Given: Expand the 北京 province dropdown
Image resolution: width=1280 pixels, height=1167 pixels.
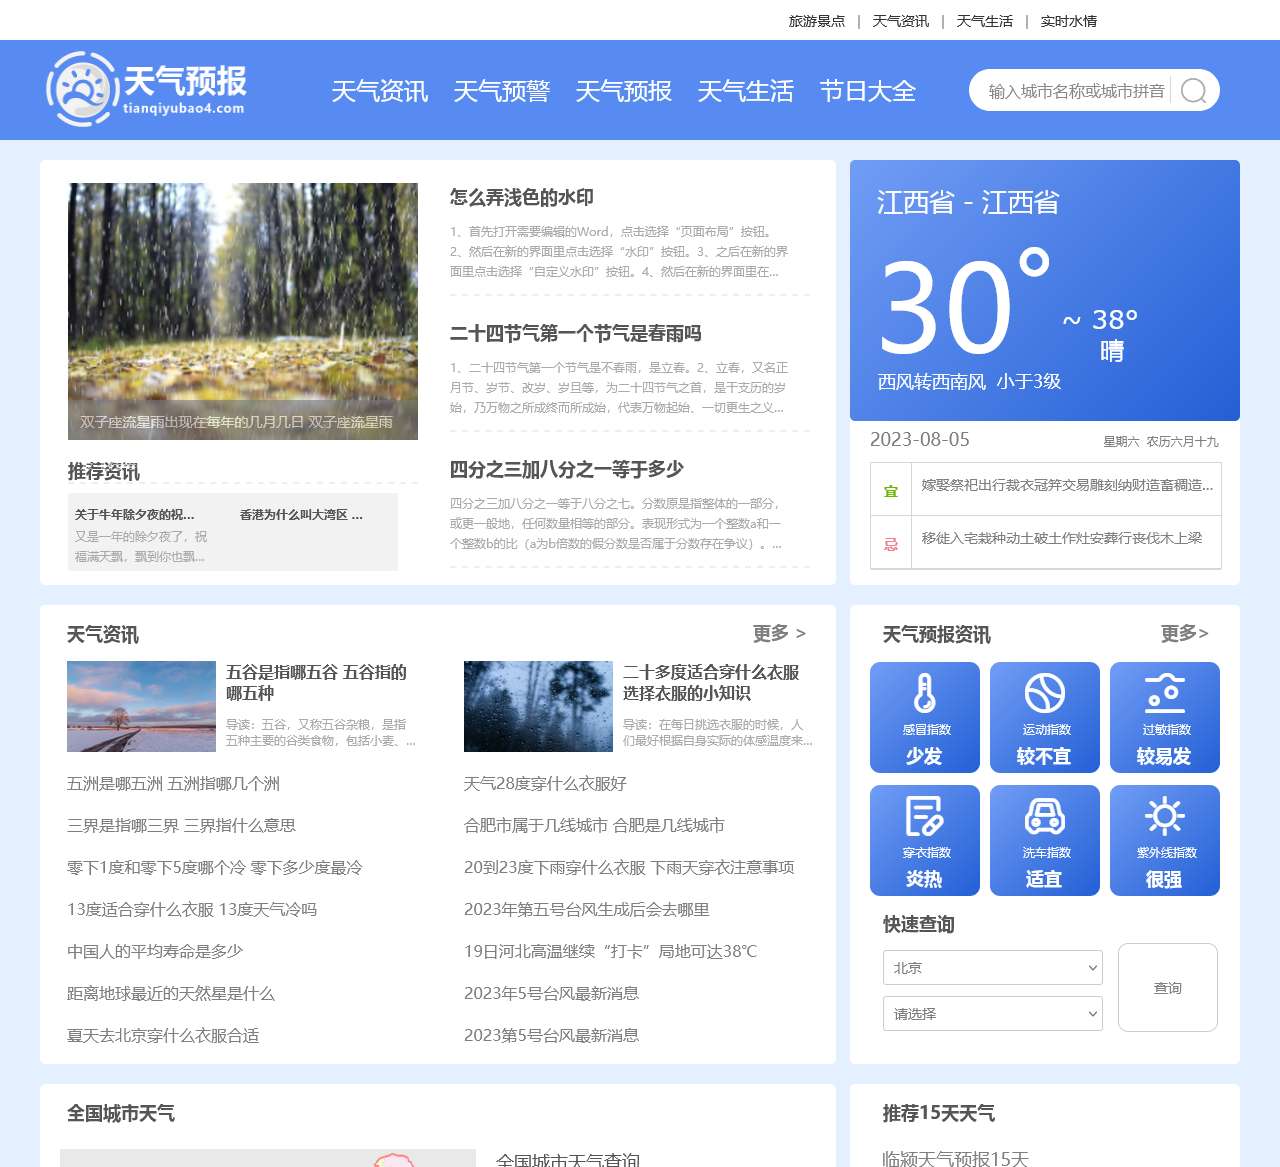Looking at the screenshot, I should 993,967.
